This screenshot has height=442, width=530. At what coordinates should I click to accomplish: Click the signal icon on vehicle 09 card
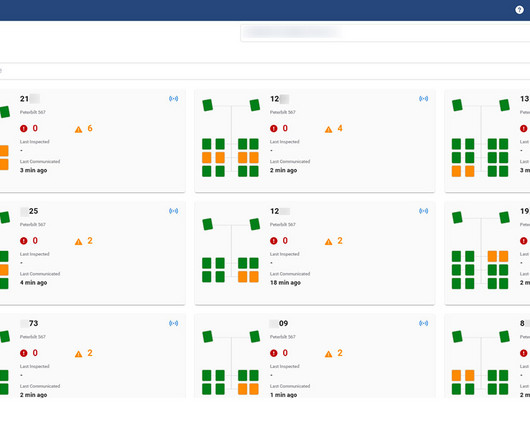(424, 323)
